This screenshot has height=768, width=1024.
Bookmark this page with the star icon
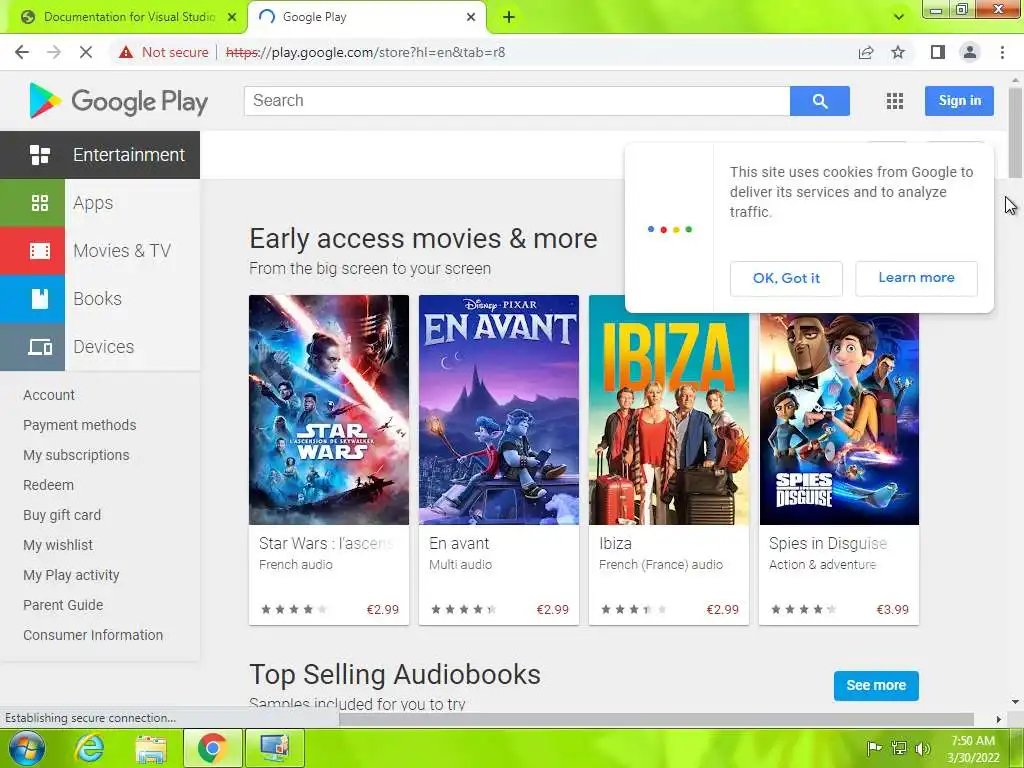tap(899, 52)
